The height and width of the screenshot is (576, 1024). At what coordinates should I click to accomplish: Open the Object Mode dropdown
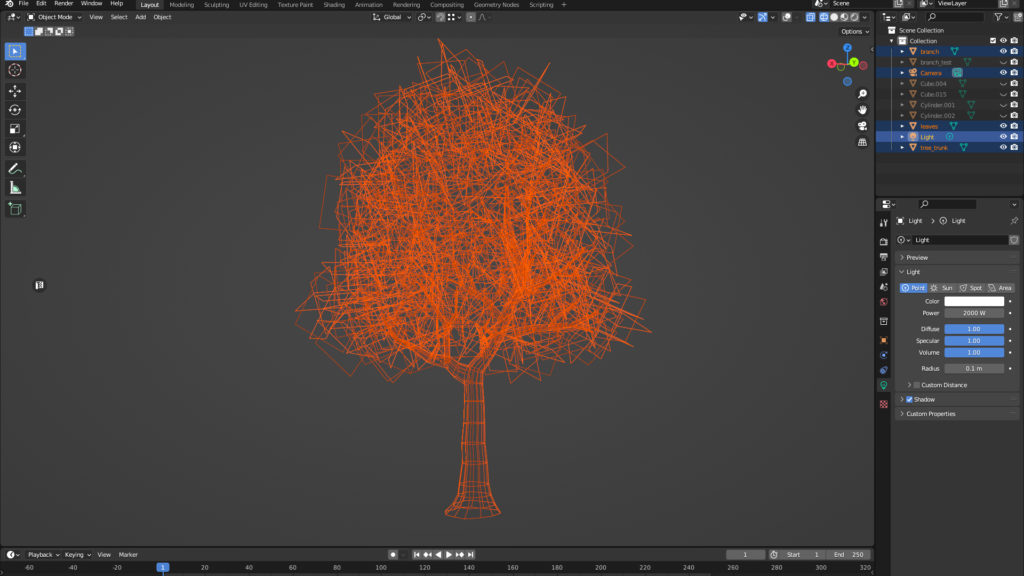(56, 17)
